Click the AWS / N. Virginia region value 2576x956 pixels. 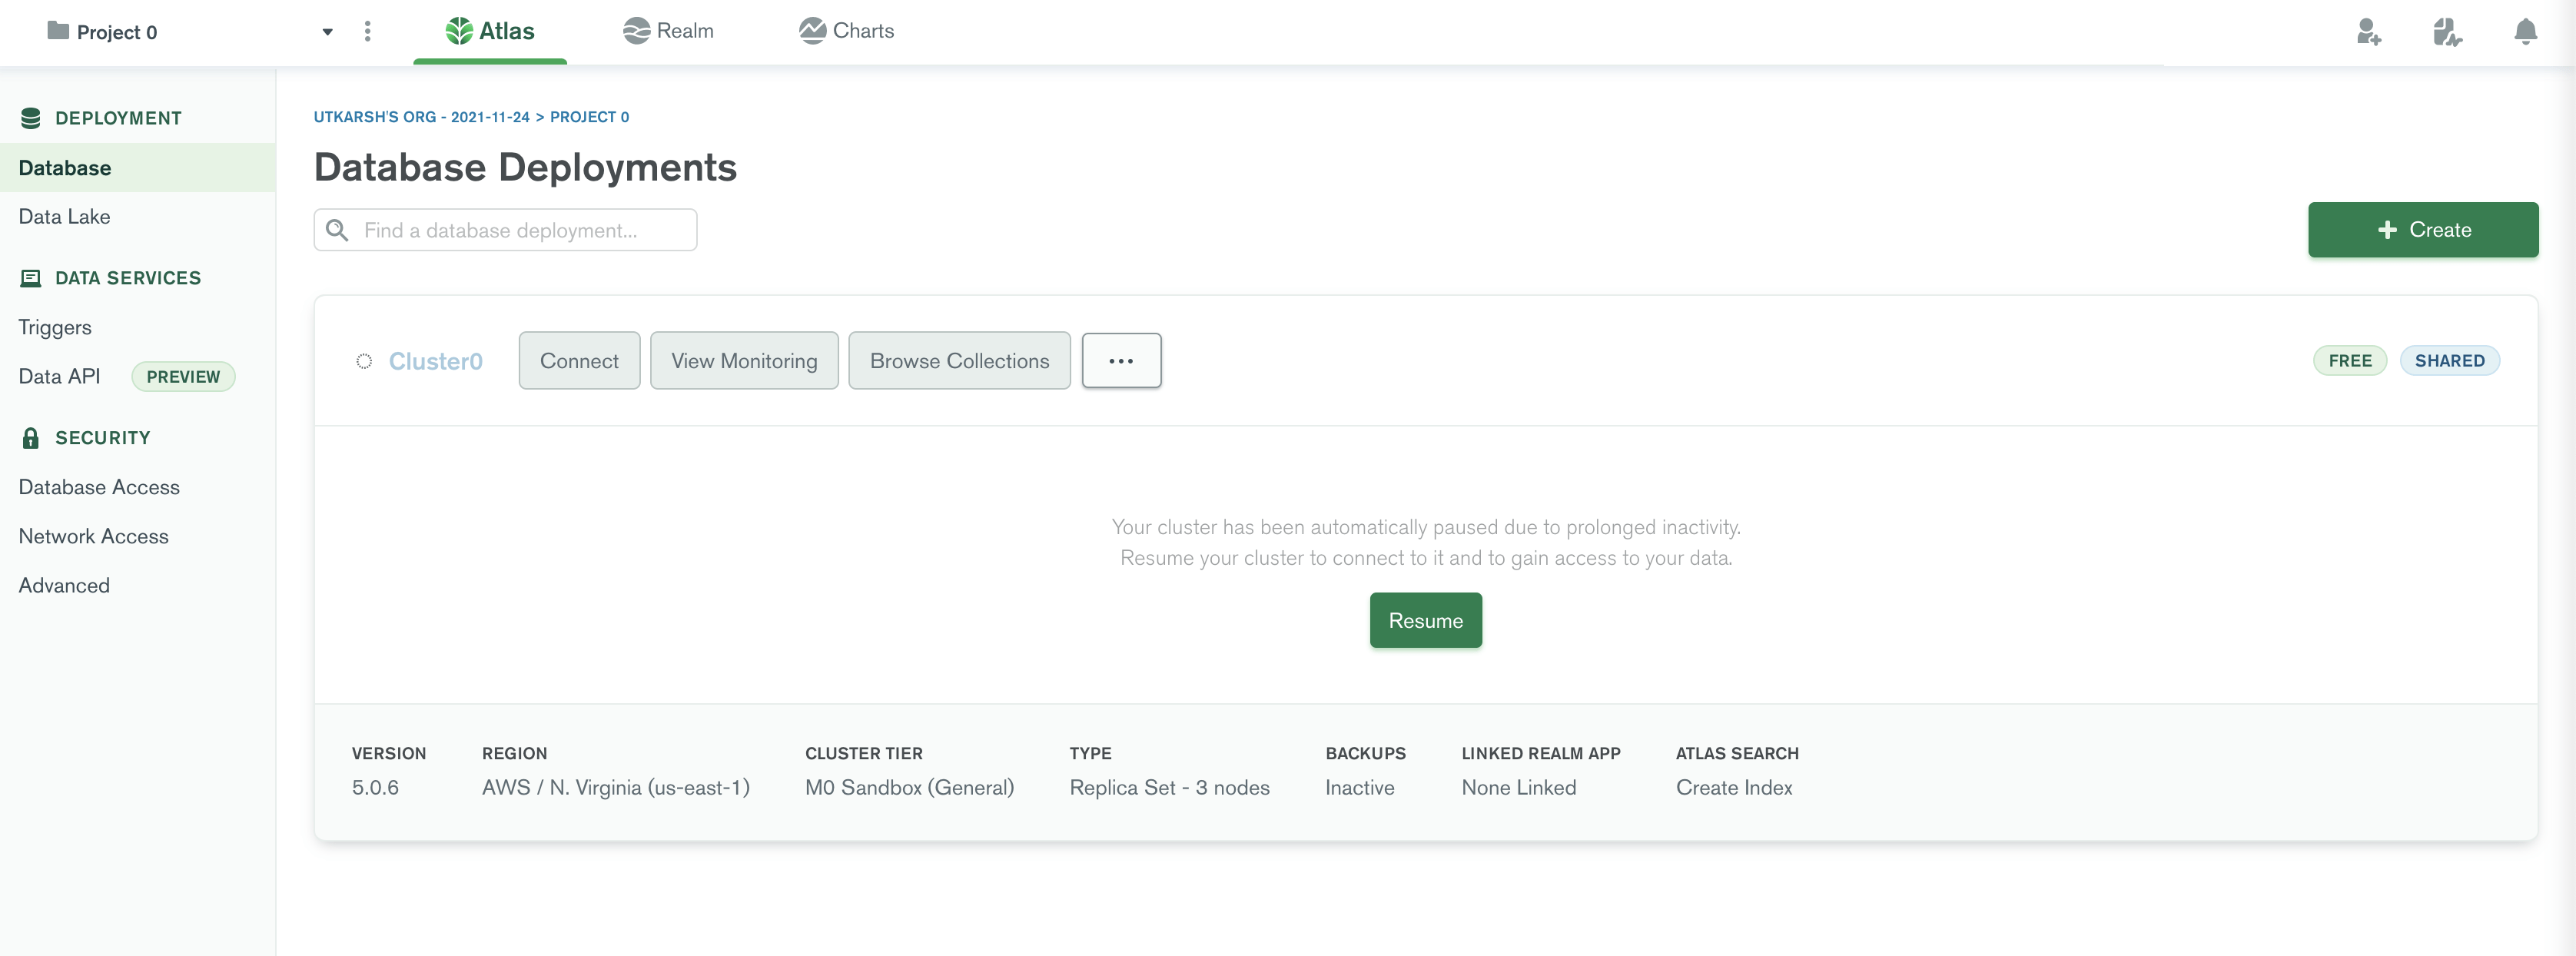(x=616, y=788)
